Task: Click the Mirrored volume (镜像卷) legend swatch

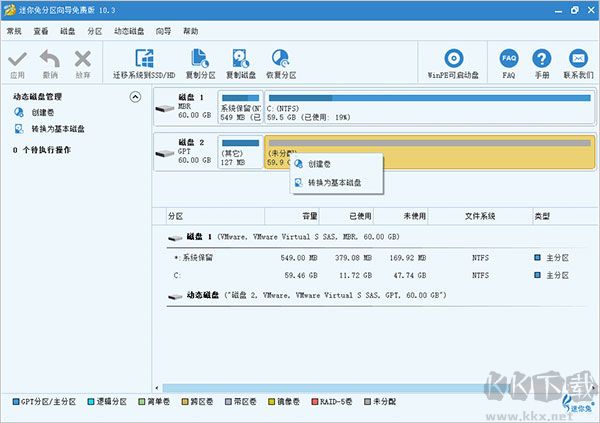Action: (272, 402)
